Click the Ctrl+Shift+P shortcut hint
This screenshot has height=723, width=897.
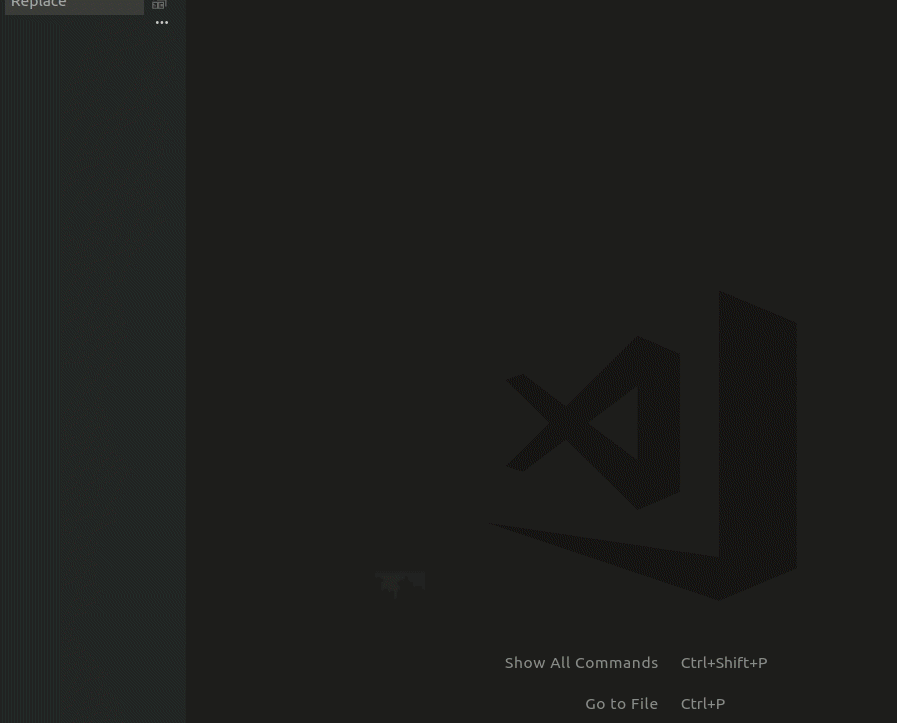click(x=724, y=663)
